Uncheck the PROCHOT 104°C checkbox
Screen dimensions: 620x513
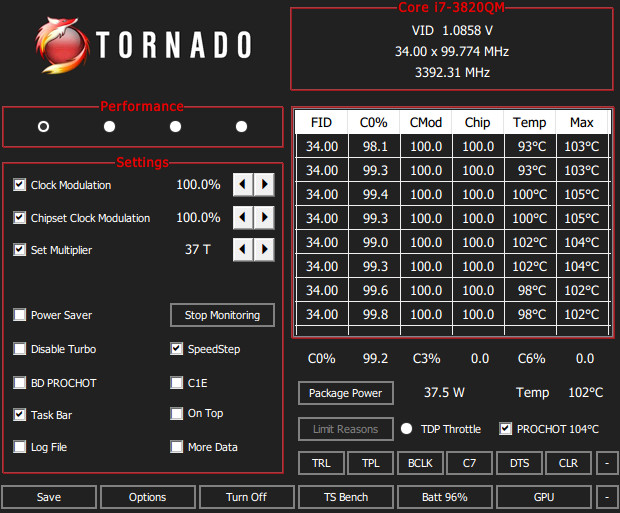click(x=505, y=429)
